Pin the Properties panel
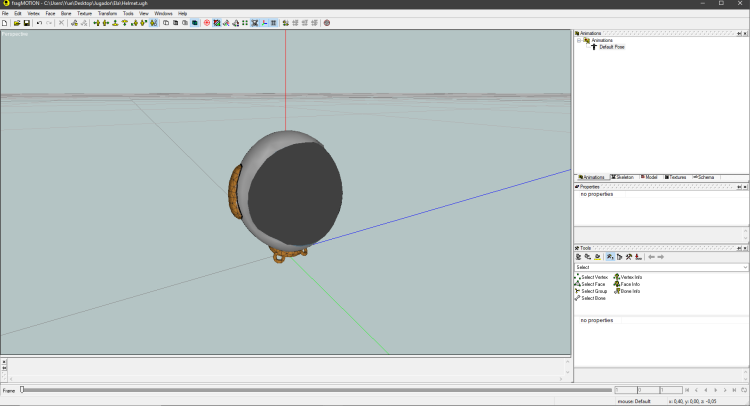 738,186
